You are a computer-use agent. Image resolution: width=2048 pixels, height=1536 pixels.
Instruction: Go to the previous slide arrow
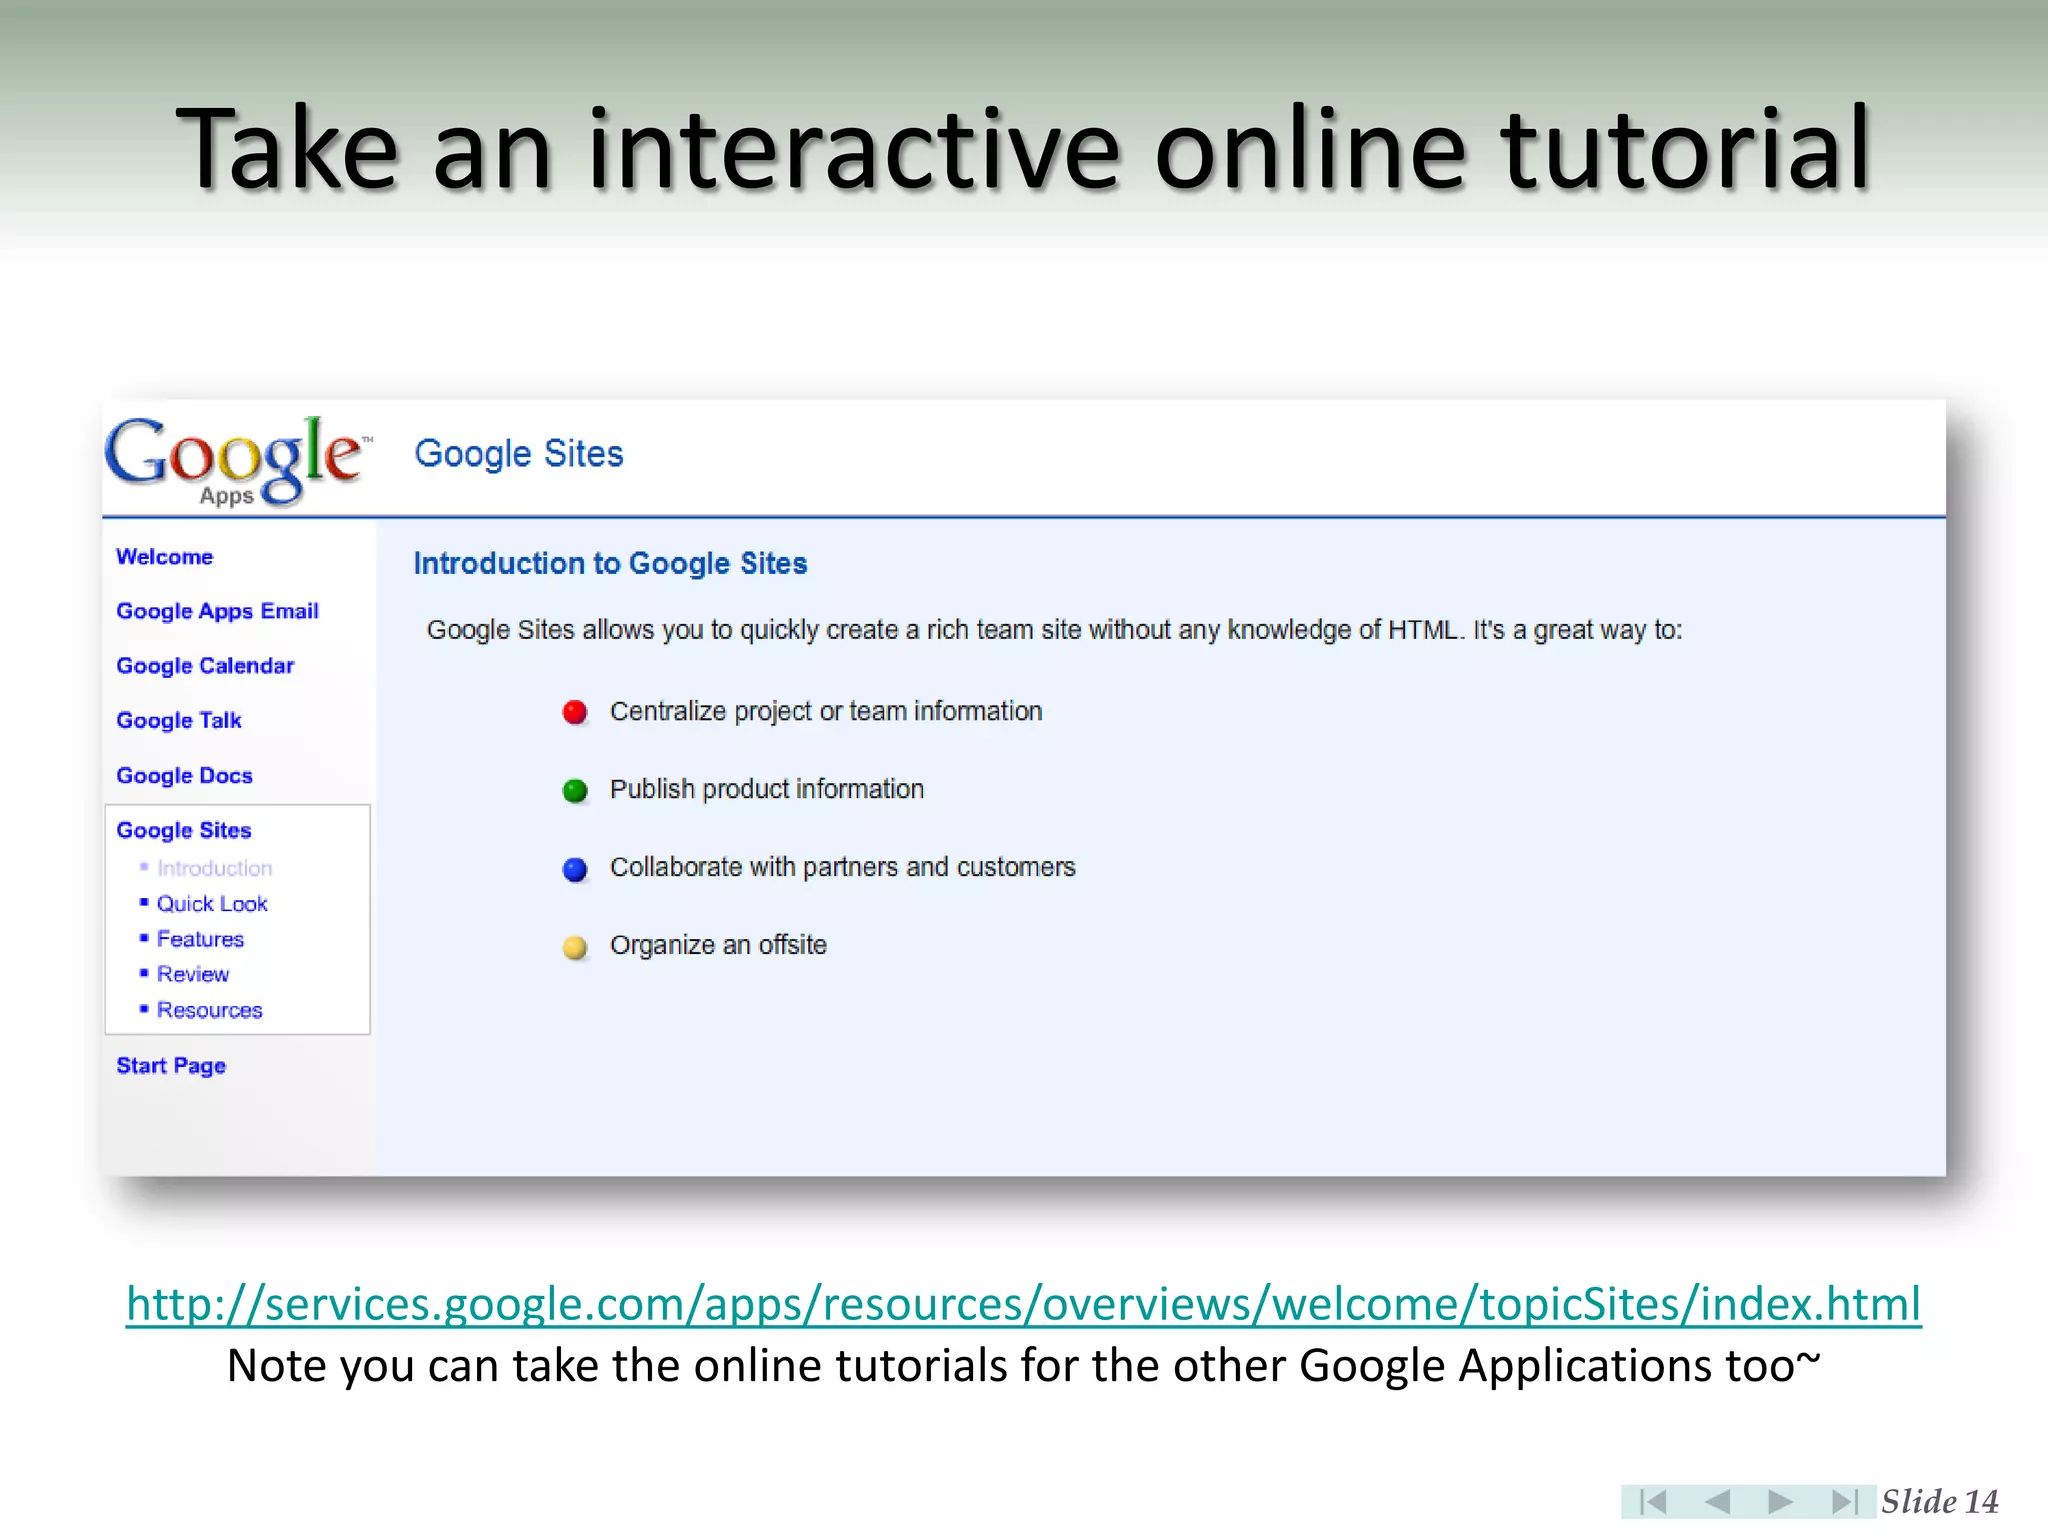[x=1717, y=1501]
